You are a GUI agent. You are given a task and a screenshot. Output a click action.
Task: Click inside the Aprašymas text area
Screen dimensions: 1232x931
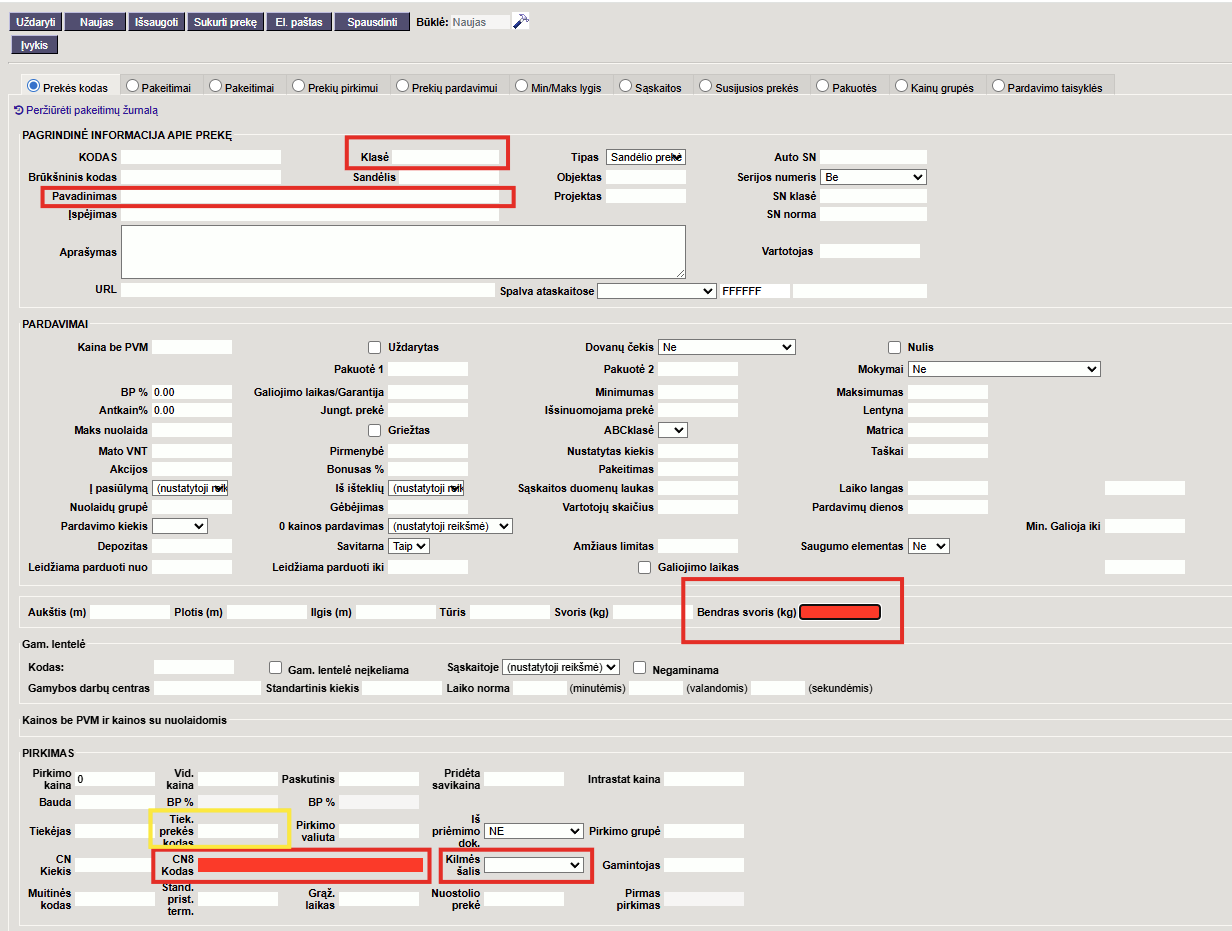[403, 252]
